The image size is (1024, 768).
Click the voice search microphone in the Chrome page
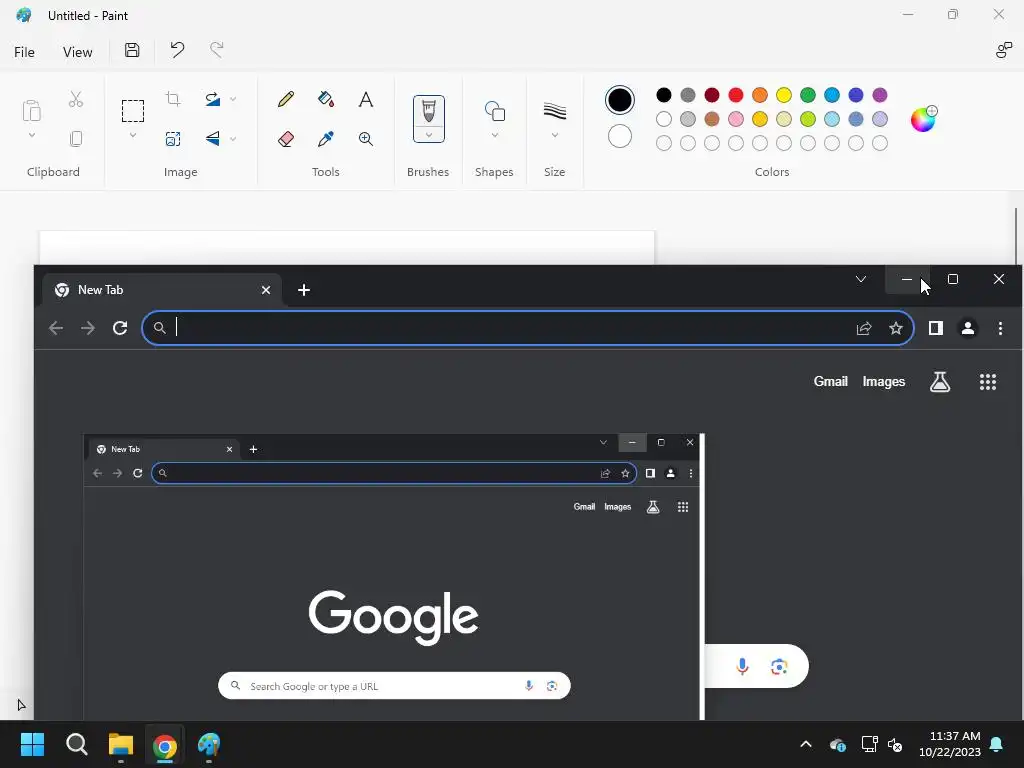742,666
